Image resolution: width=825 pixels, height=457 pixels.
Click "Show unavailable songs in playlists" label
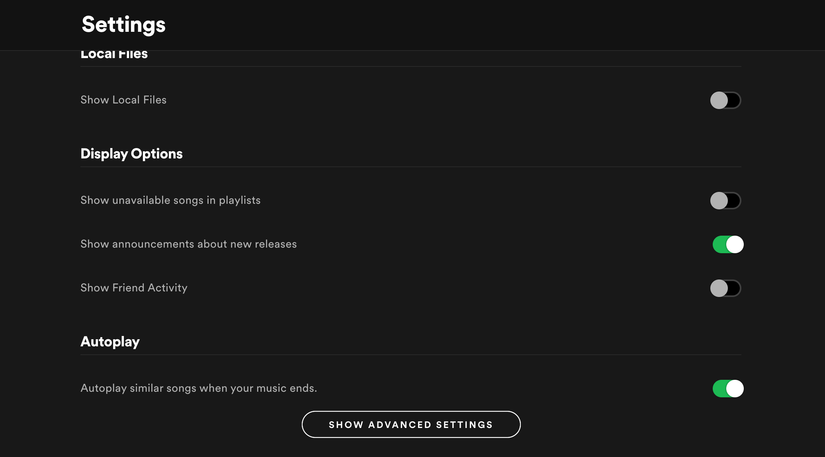point(170,200)
